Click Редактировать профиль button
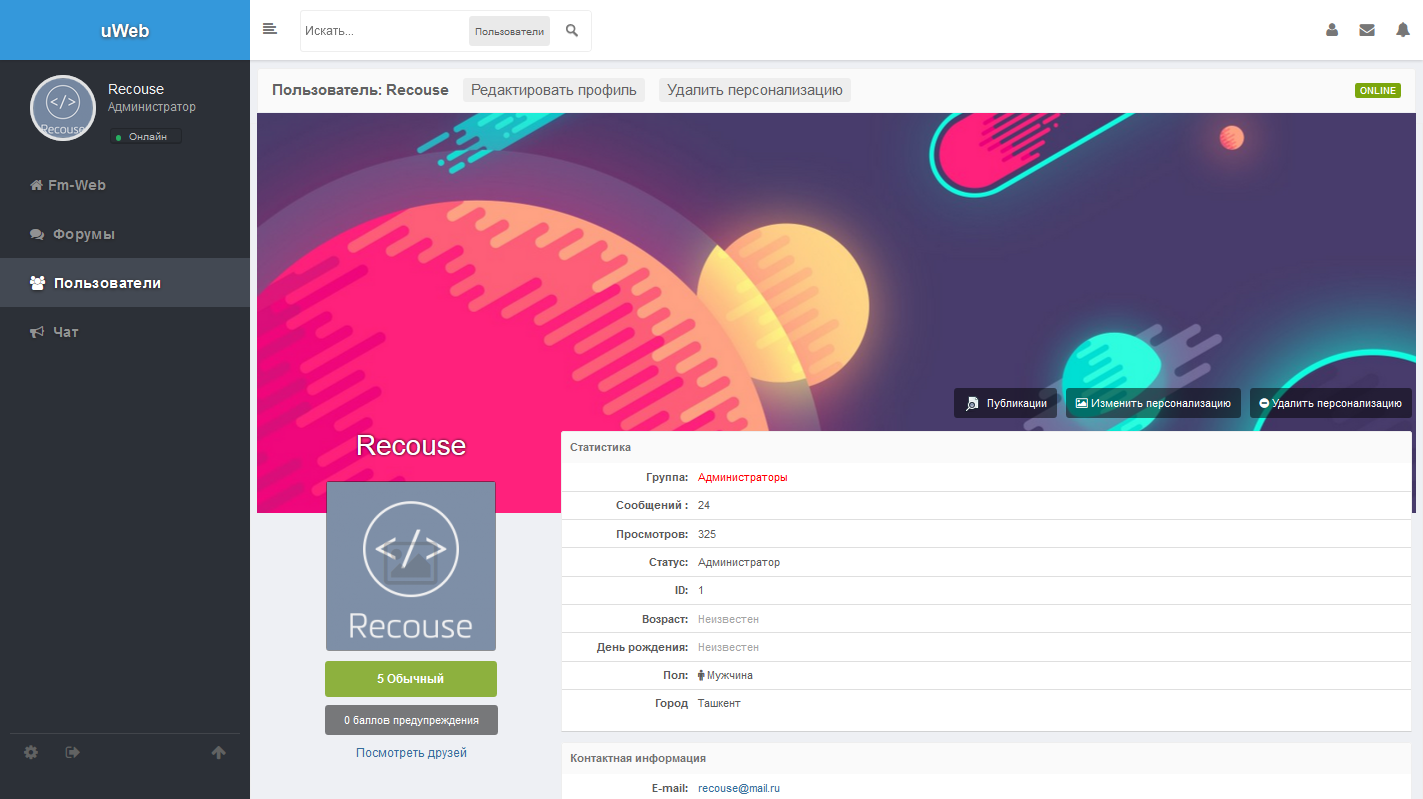The height and width of the screenshot is (799, 1423). pyautogui.click(x=553, y=90)
